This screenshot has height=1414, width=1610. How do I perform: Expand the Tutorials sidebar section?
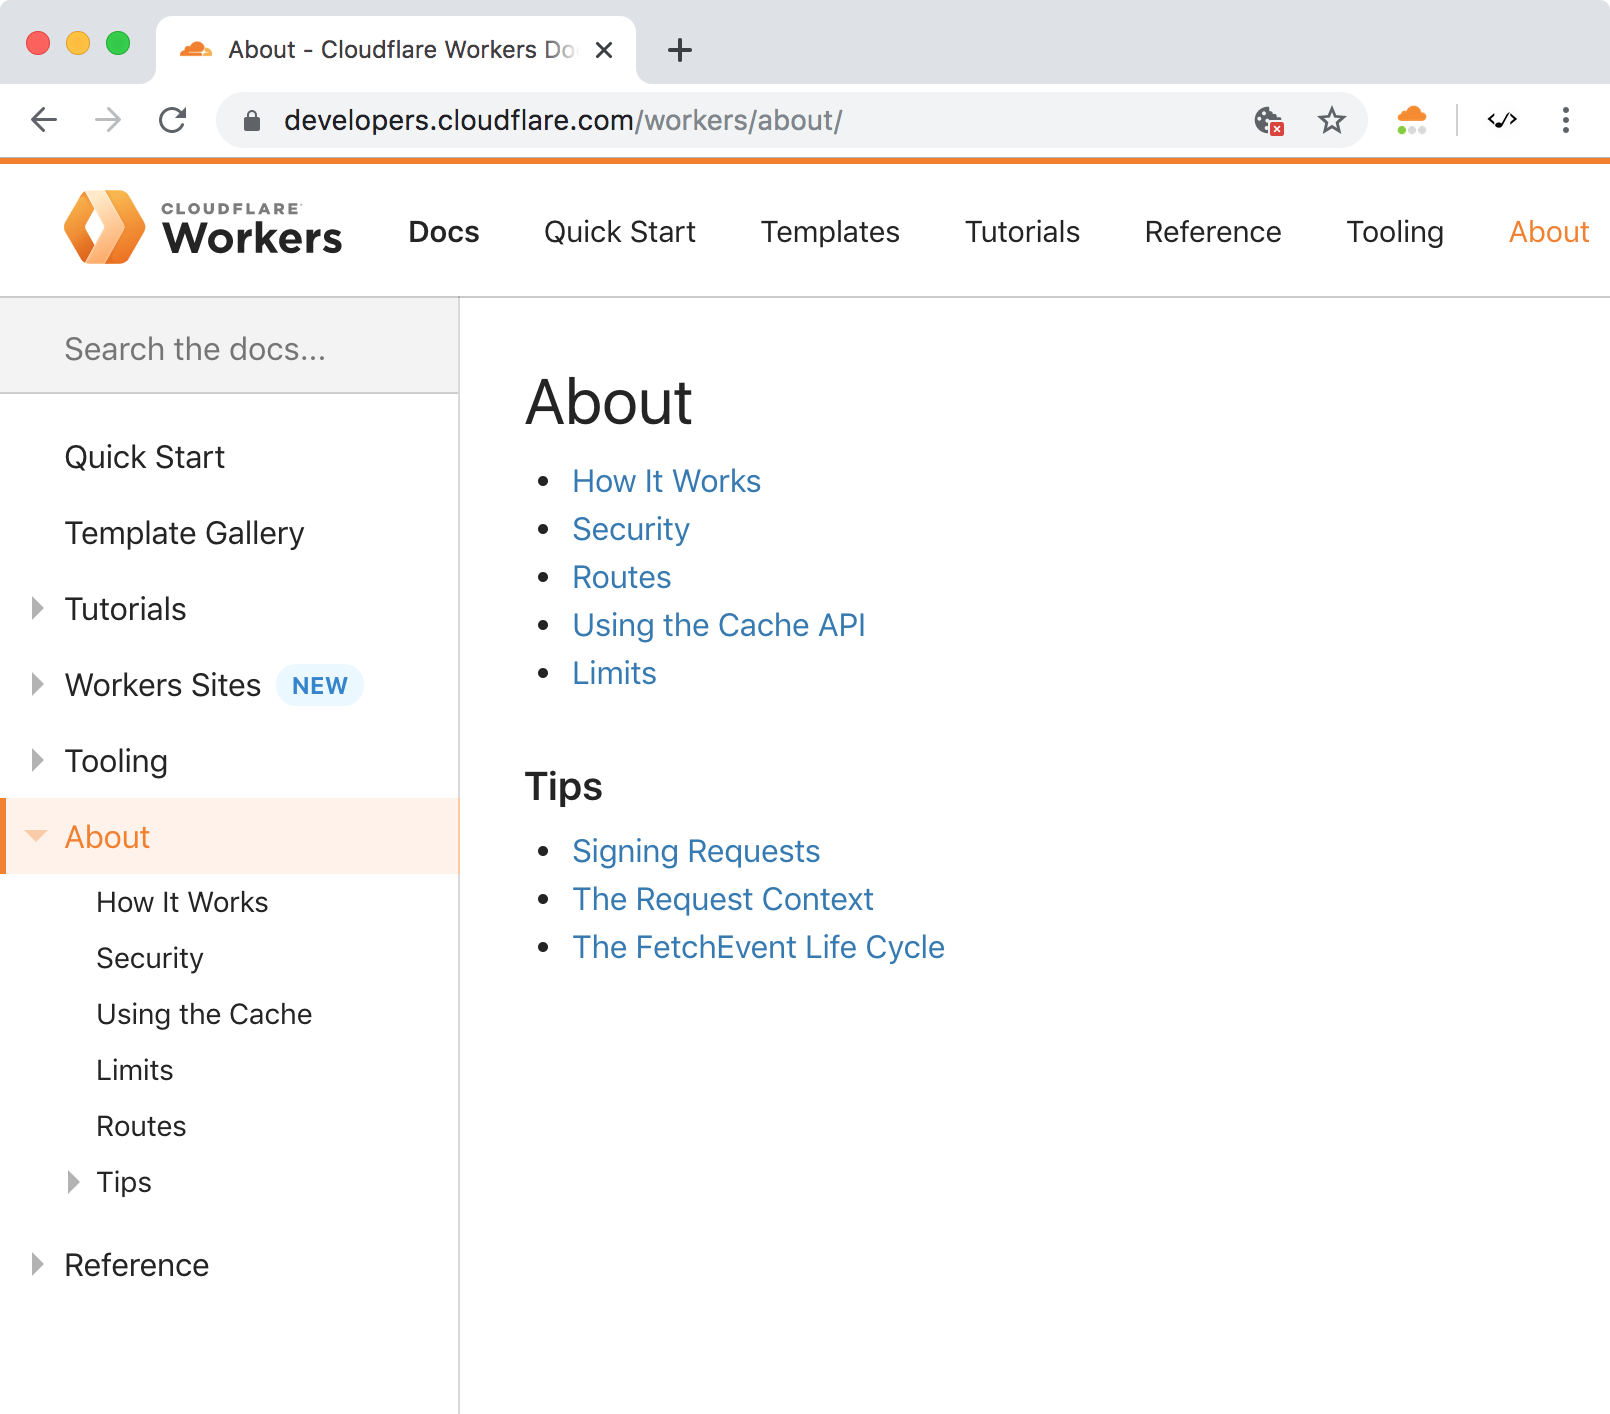tap(37, 607)
